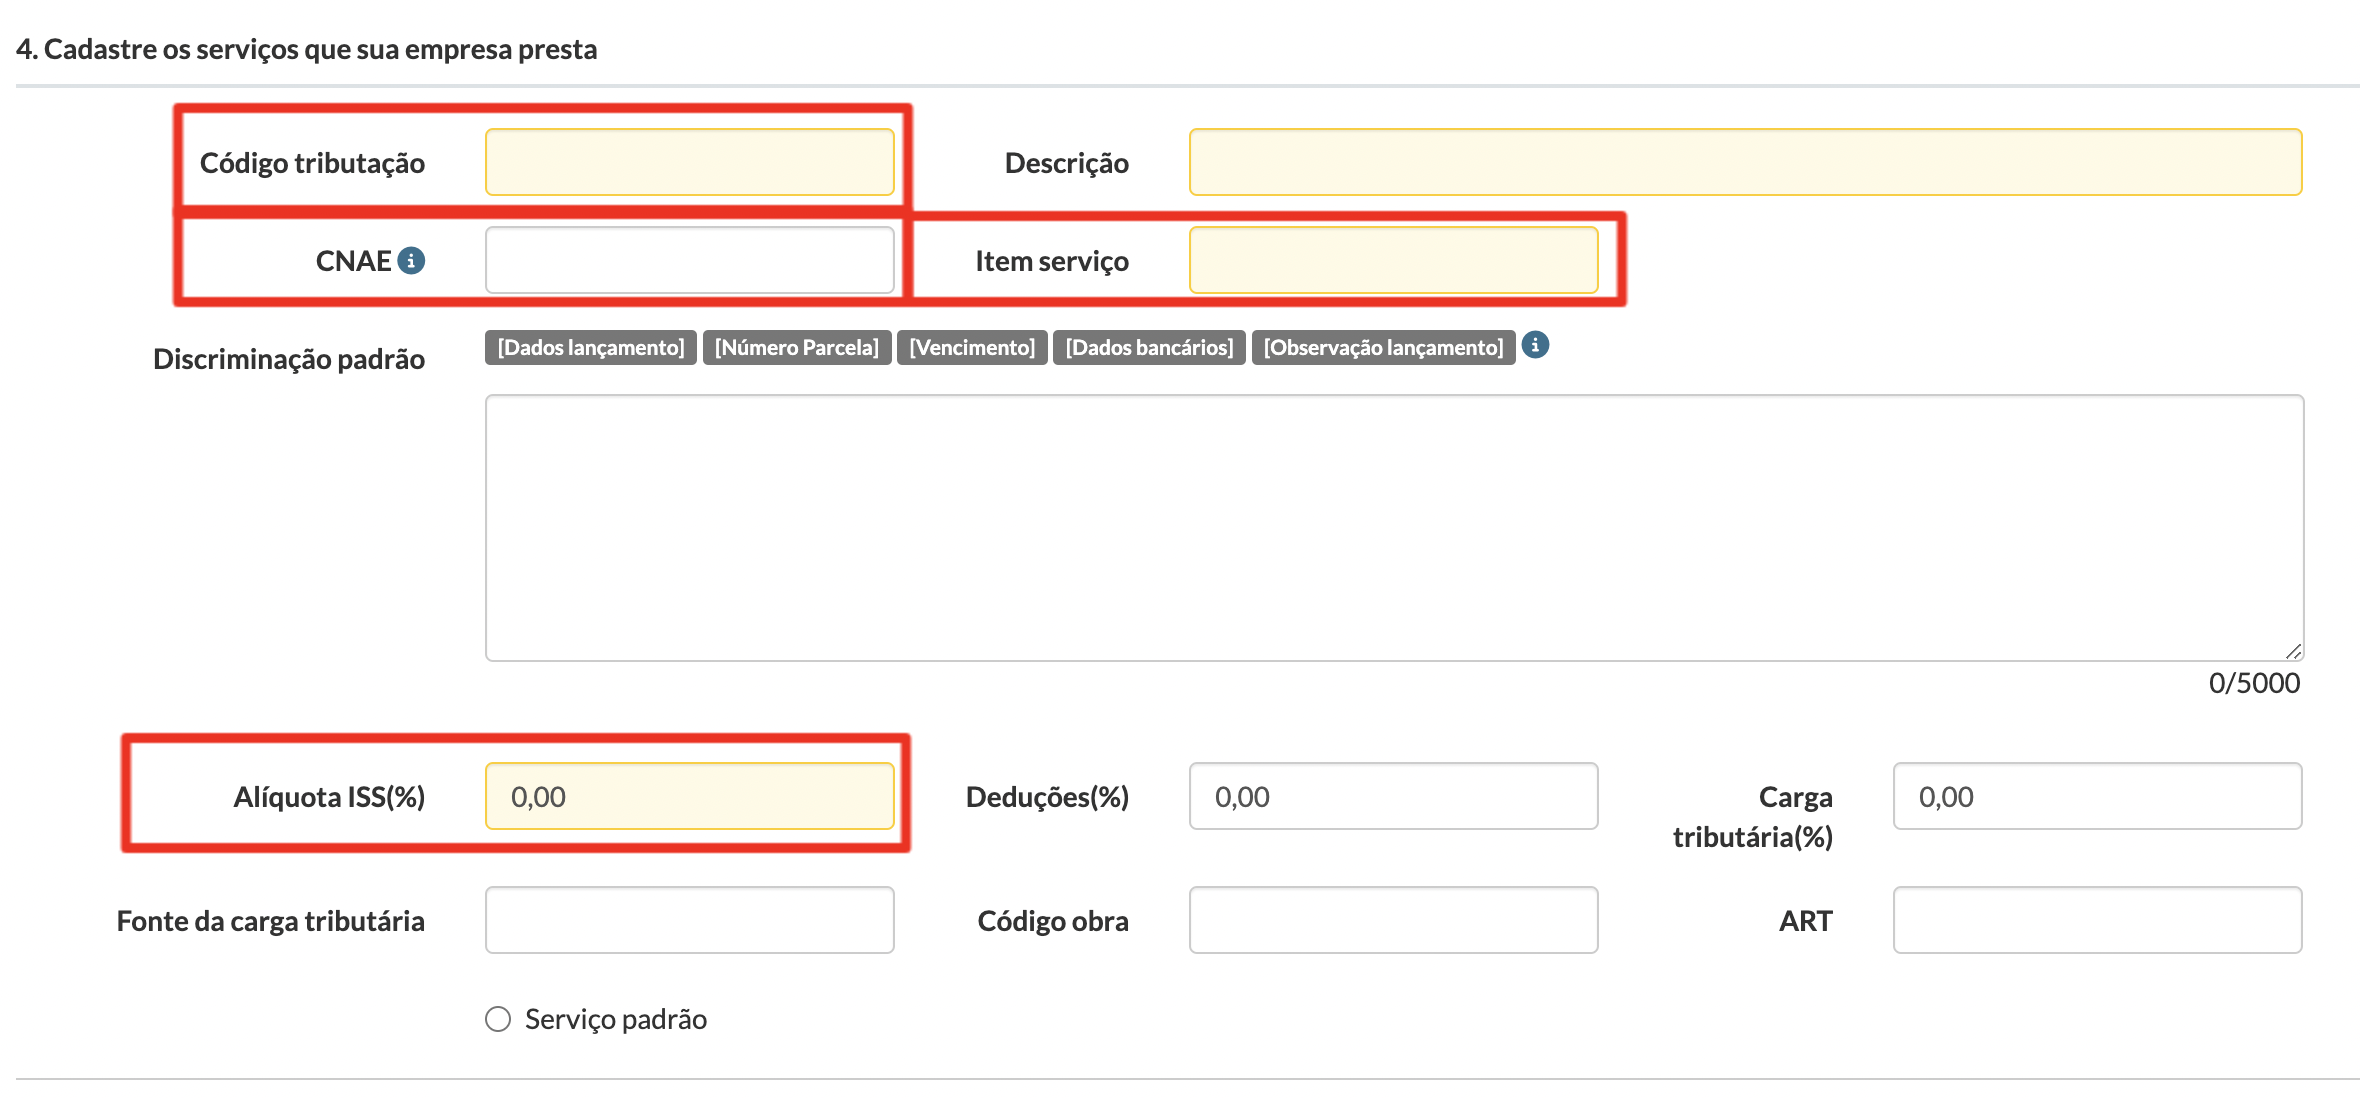Insert the [Observação lançamento] tag
Screen dimensions: 2360x1098
point(1383,347)
